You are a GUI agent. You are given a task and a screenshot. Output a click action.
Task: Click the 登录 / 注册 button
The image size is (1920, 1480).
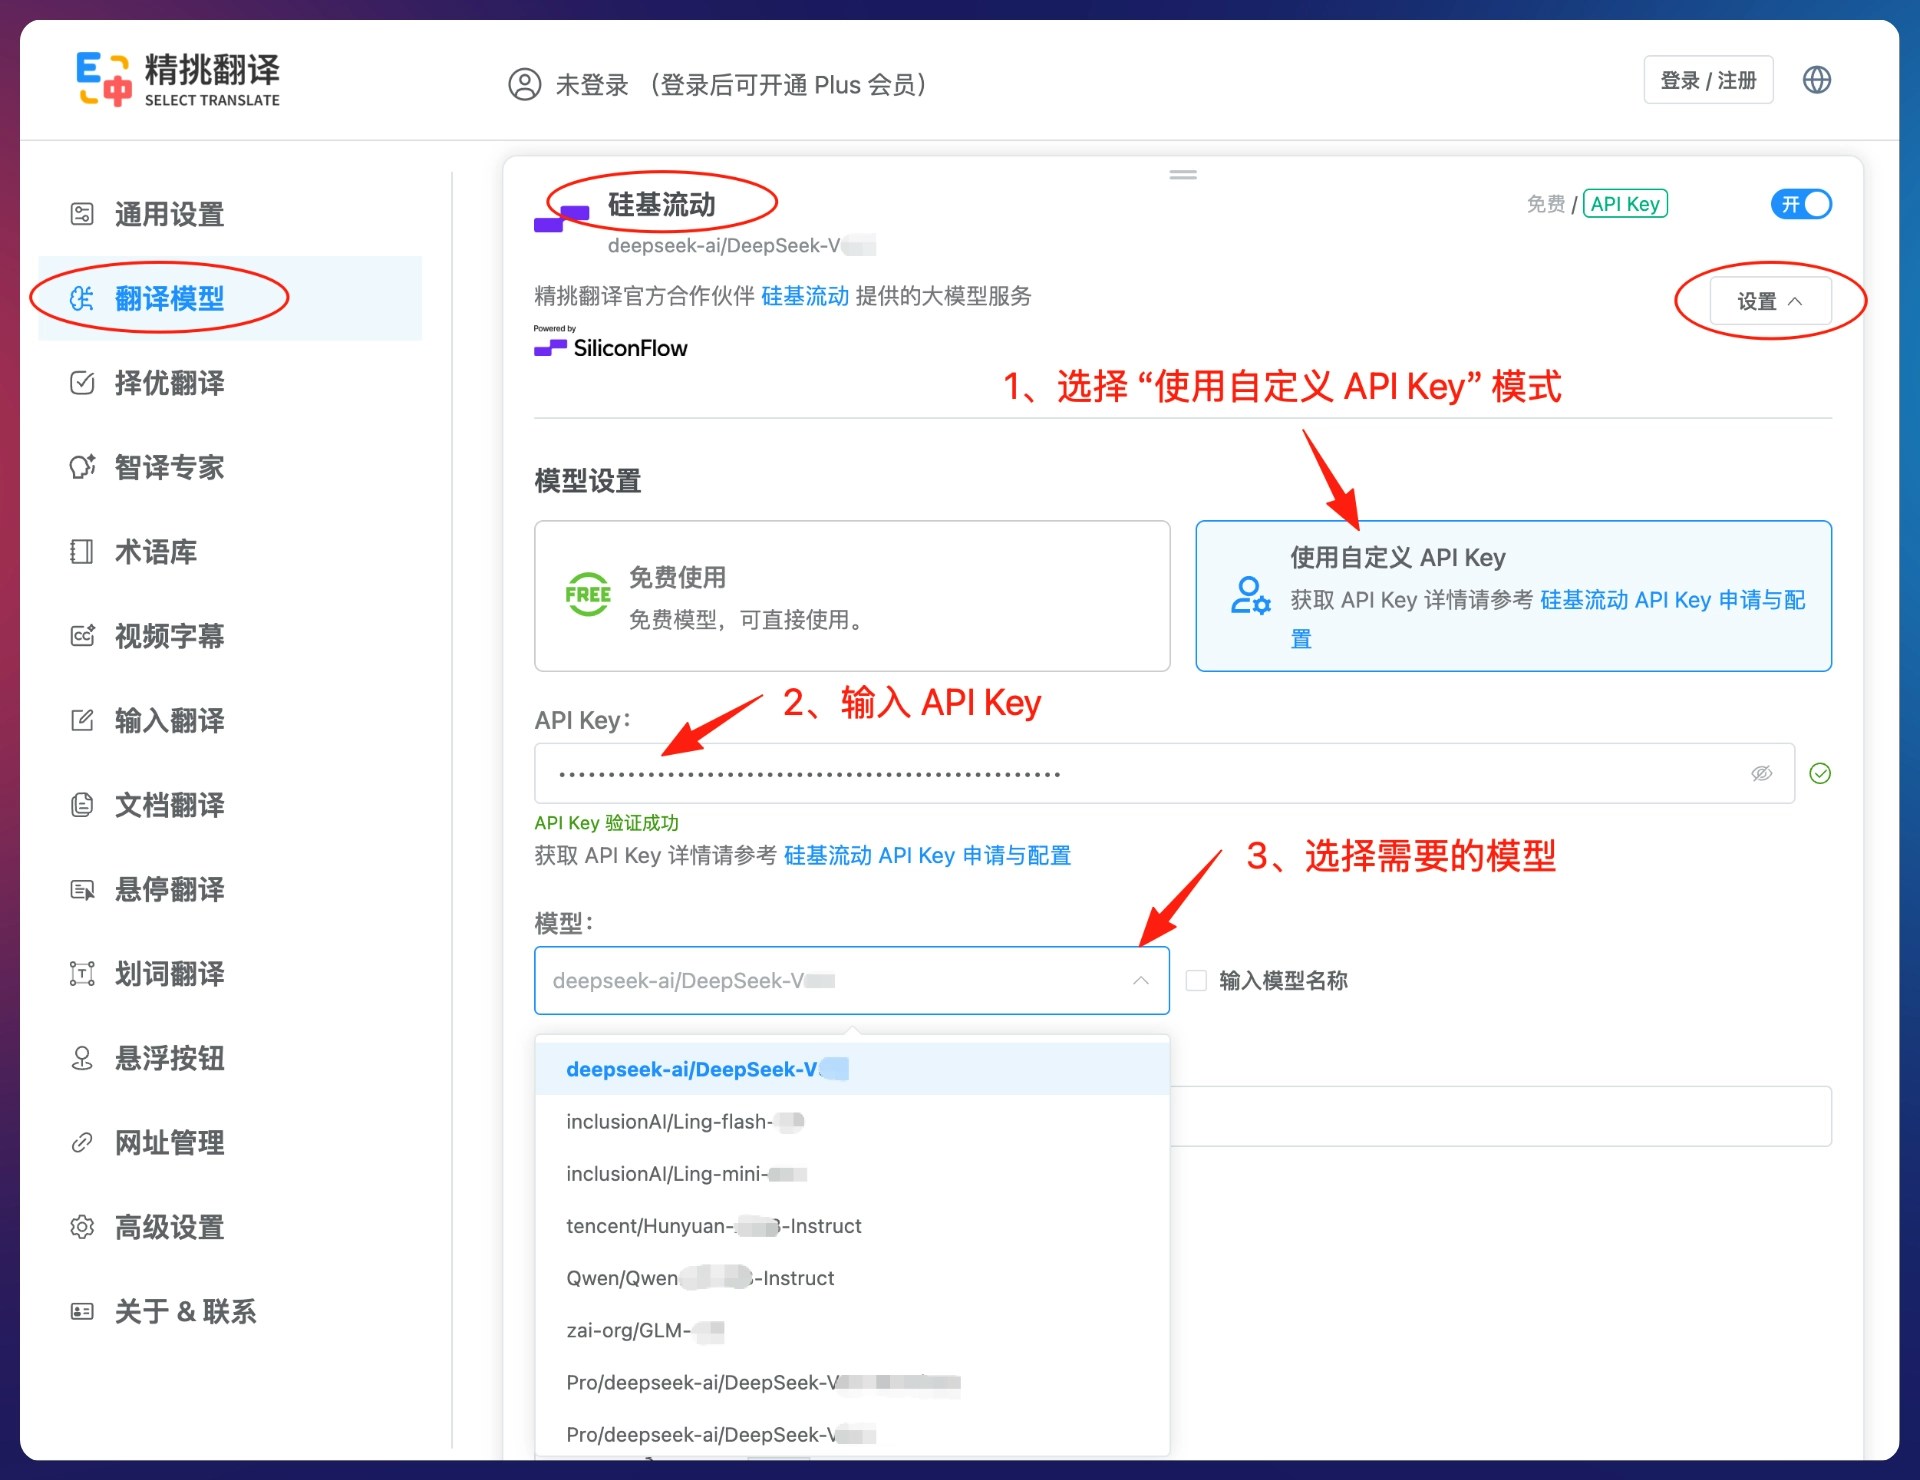click(1707, 80)
